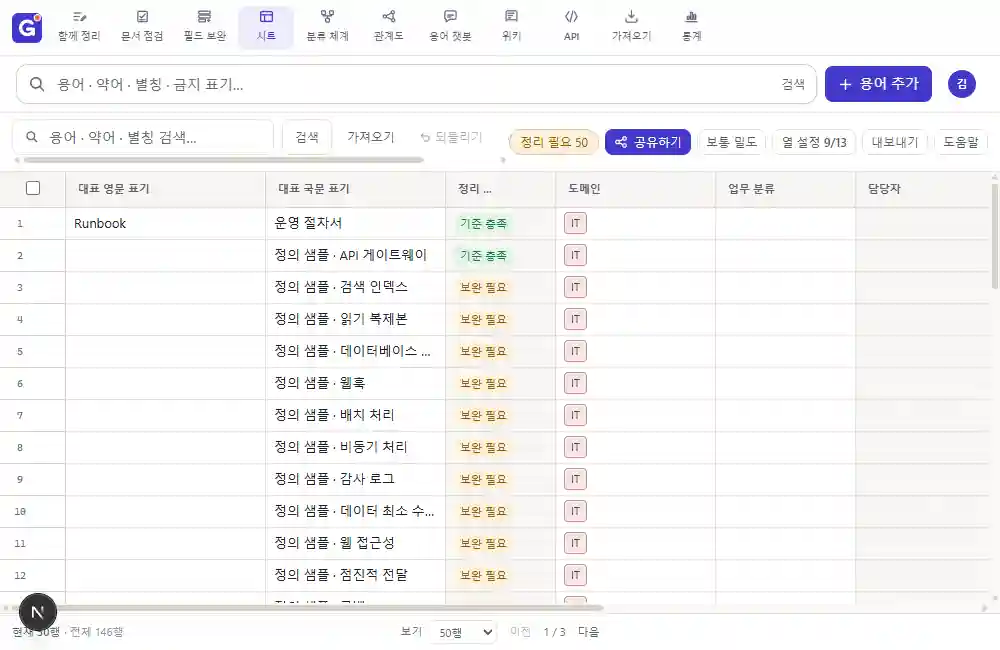The height and width of the screenshot is (650, 1000).
Task: Open the 김 user avatar menu
Action: (962, 84)
